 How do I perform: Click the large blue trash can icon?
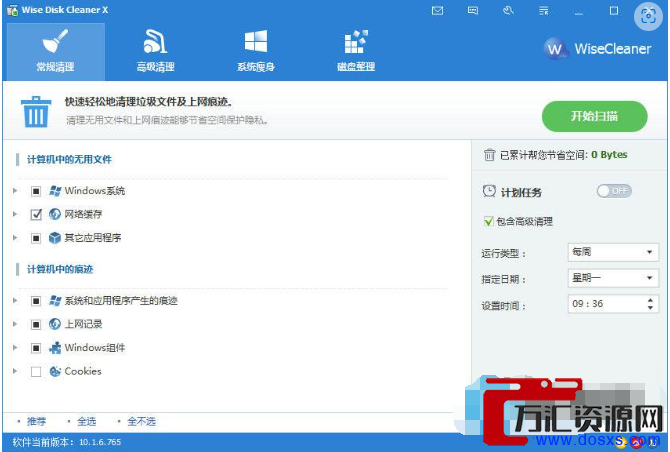click(36, 112)
